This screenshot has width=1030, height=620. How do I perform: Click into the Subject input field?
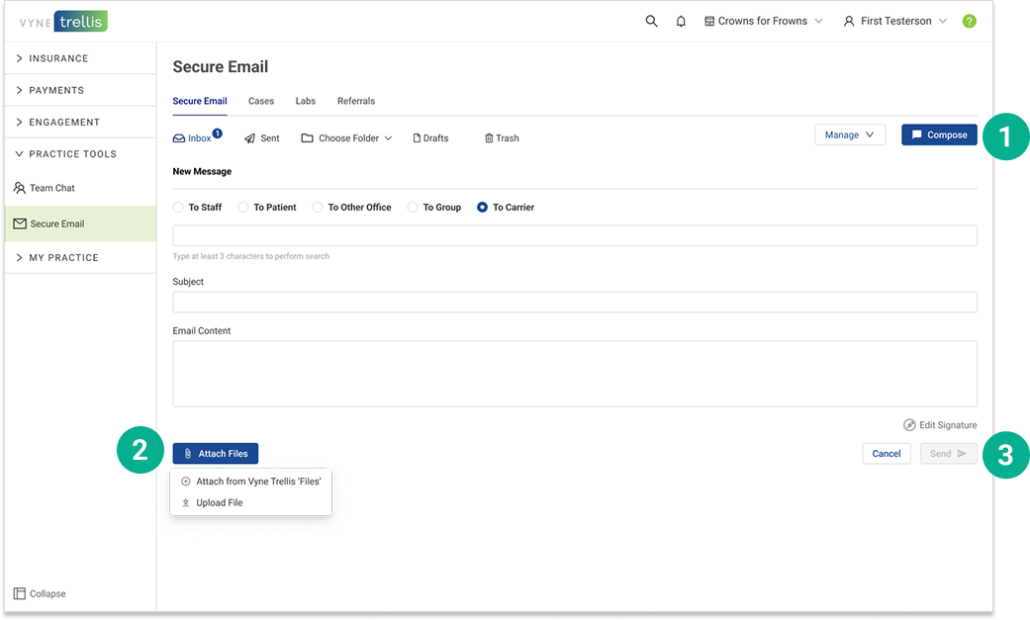[x=574, y=302]
